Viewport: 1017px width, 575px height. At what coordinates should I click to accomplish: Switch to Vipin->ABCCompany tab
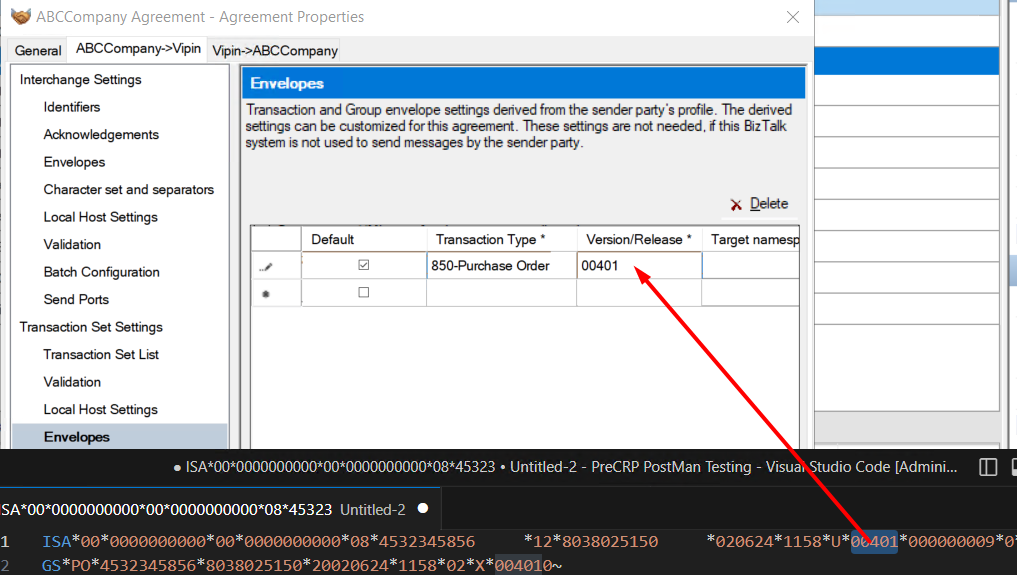(x=275, y=51)
